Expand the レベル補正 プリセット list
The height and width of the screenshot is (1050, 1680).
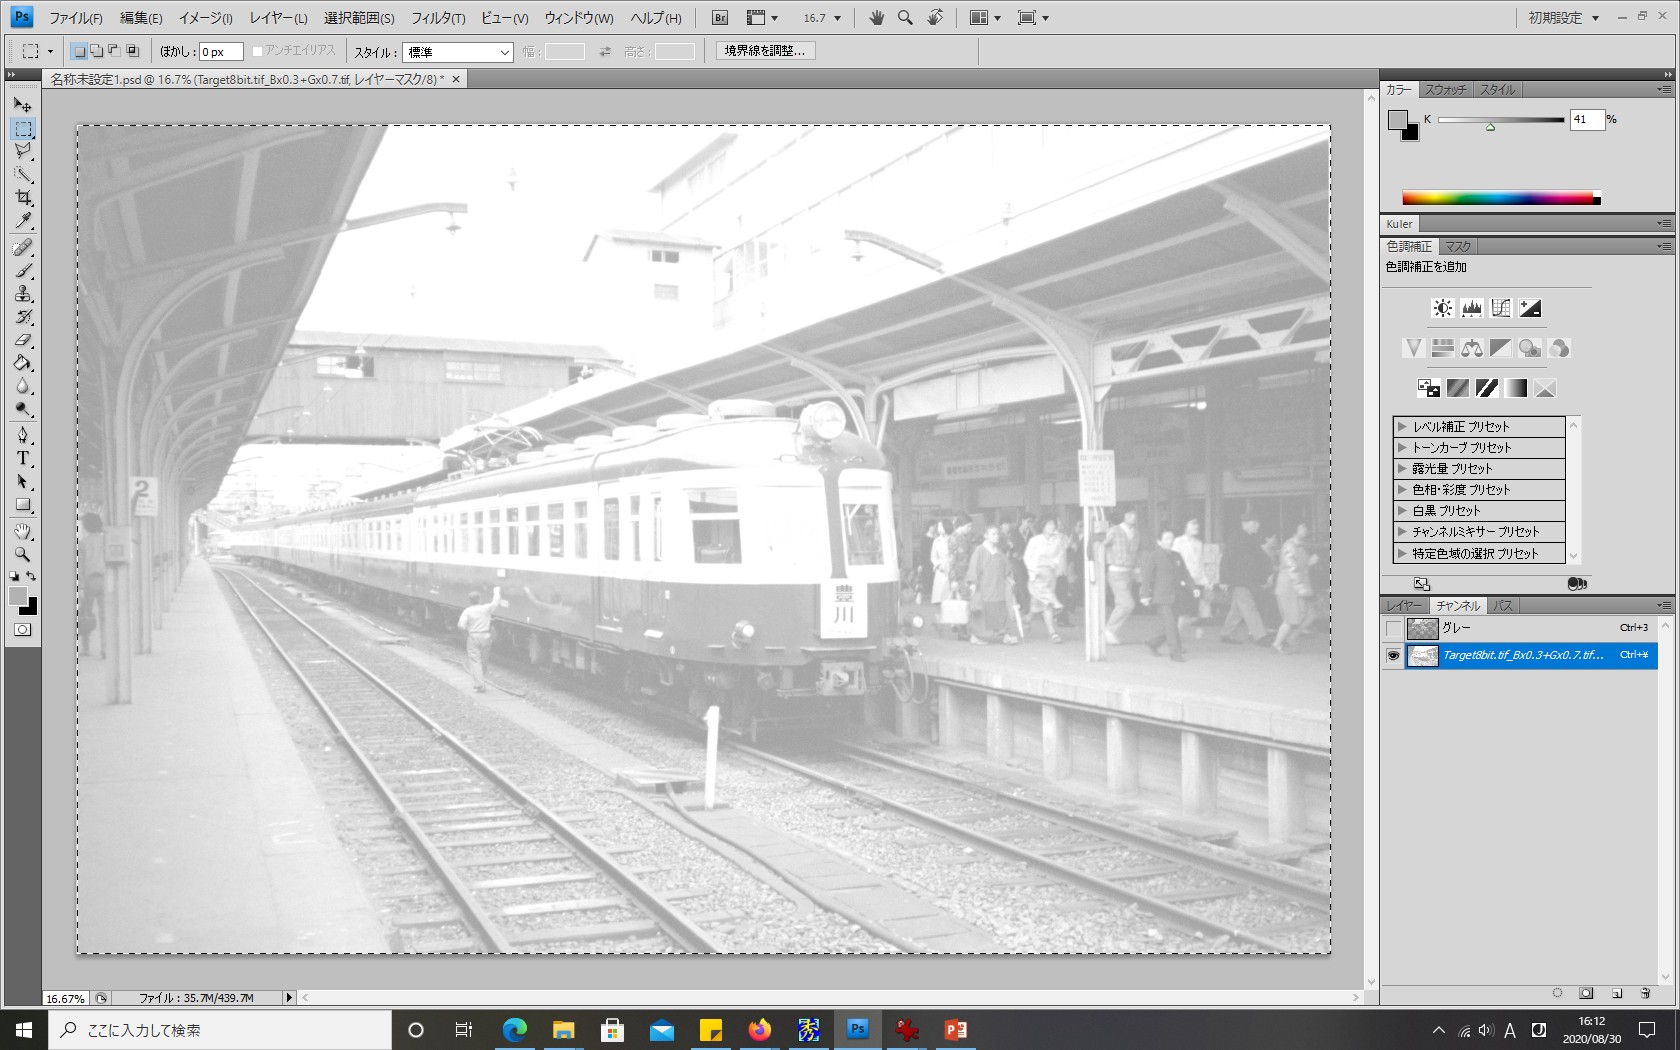point(1402,426)
